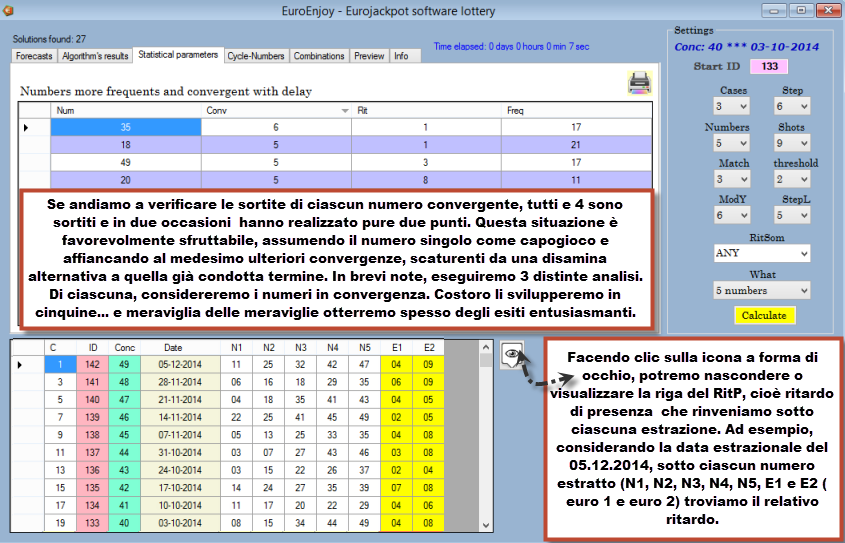Image resolution: width=845 pixels, height=543 pixels.
Task: Open the What dropdown showing 5 numbers
Action: tap(761, 290)
